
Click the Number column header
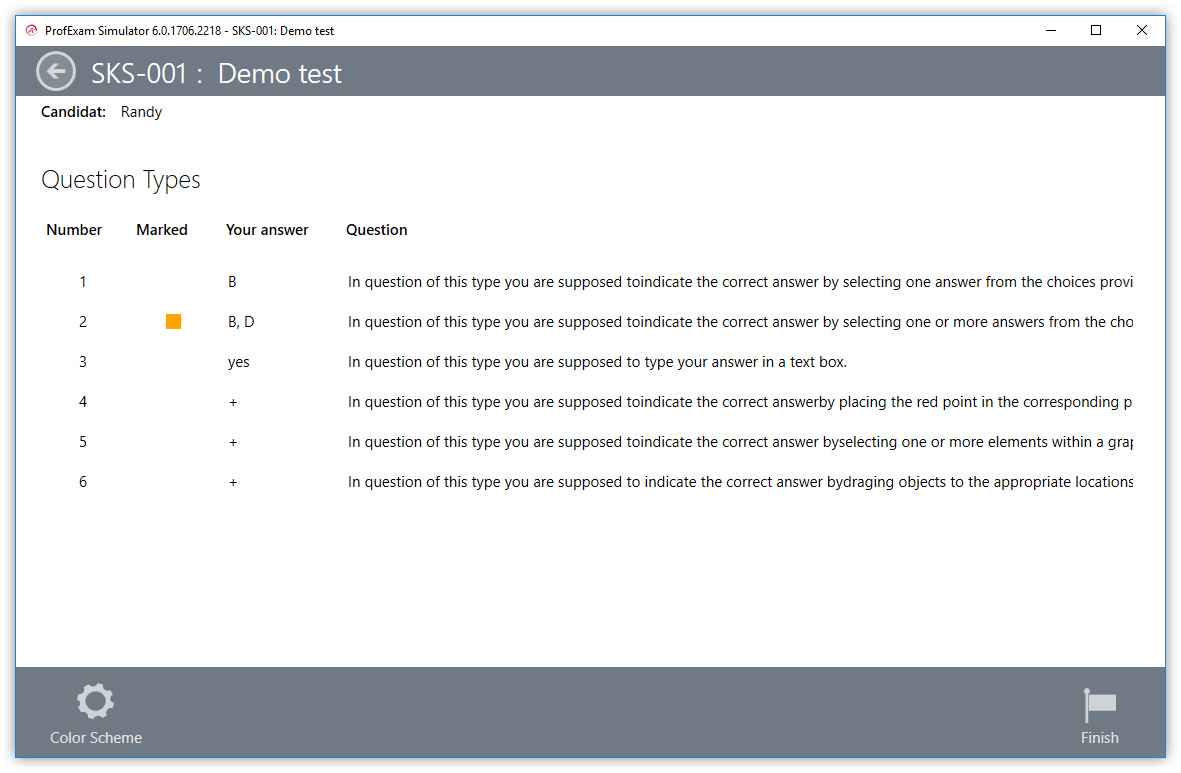[74, 230]
